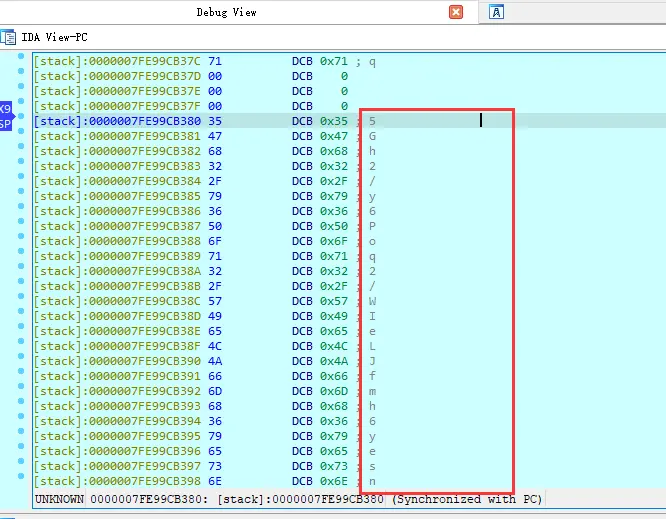This screenshot has width=666, height=519.
Task: Click the DCB 0x50 operand value
Action: [x=334, y=226]
